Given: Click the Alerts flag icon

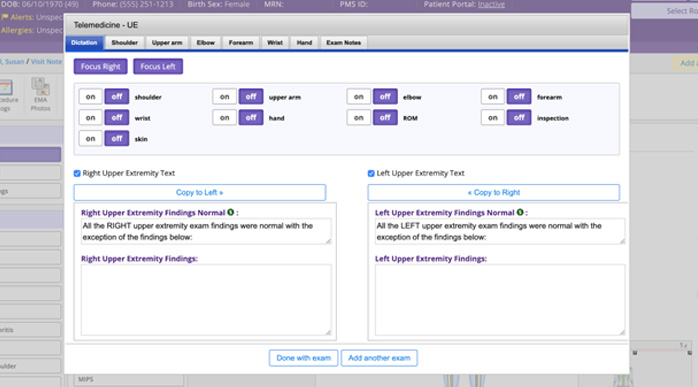Looking at the screenshot, I should point(5,17).
